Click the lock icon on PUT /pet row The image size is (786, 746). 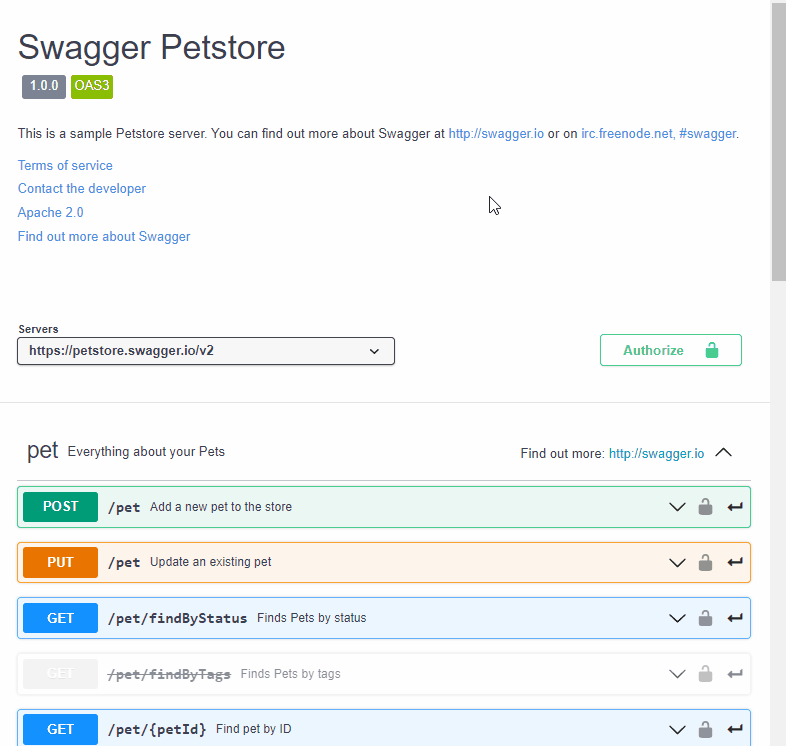tap(705, 563)
